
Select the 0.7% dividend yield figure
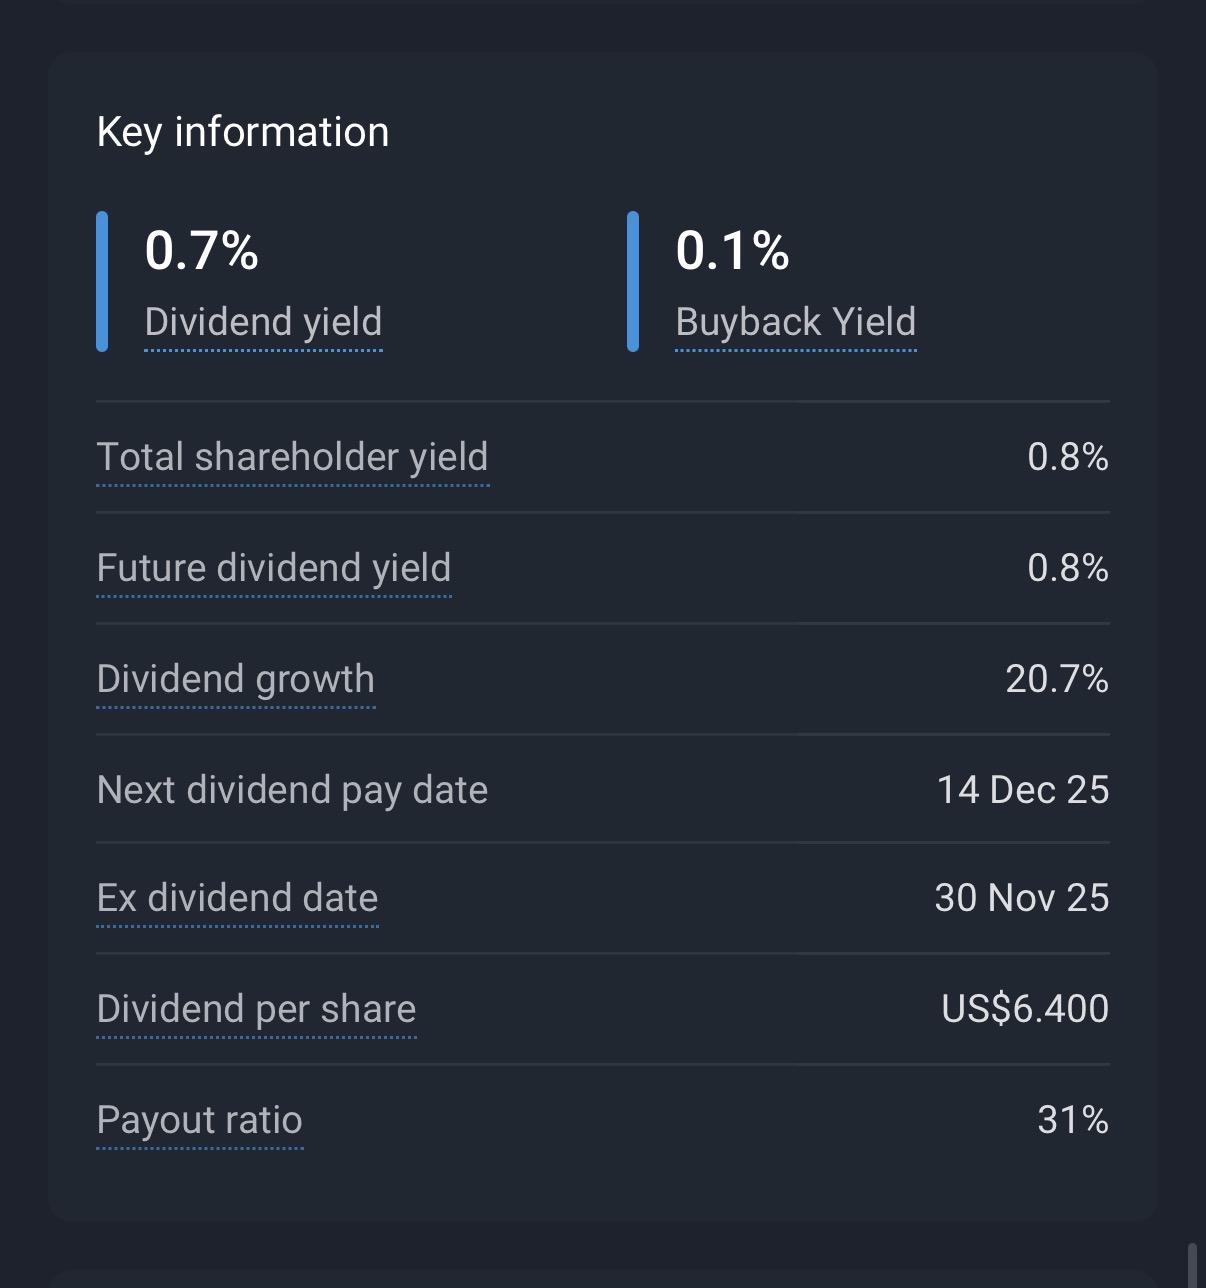click(x=202, y=250)
